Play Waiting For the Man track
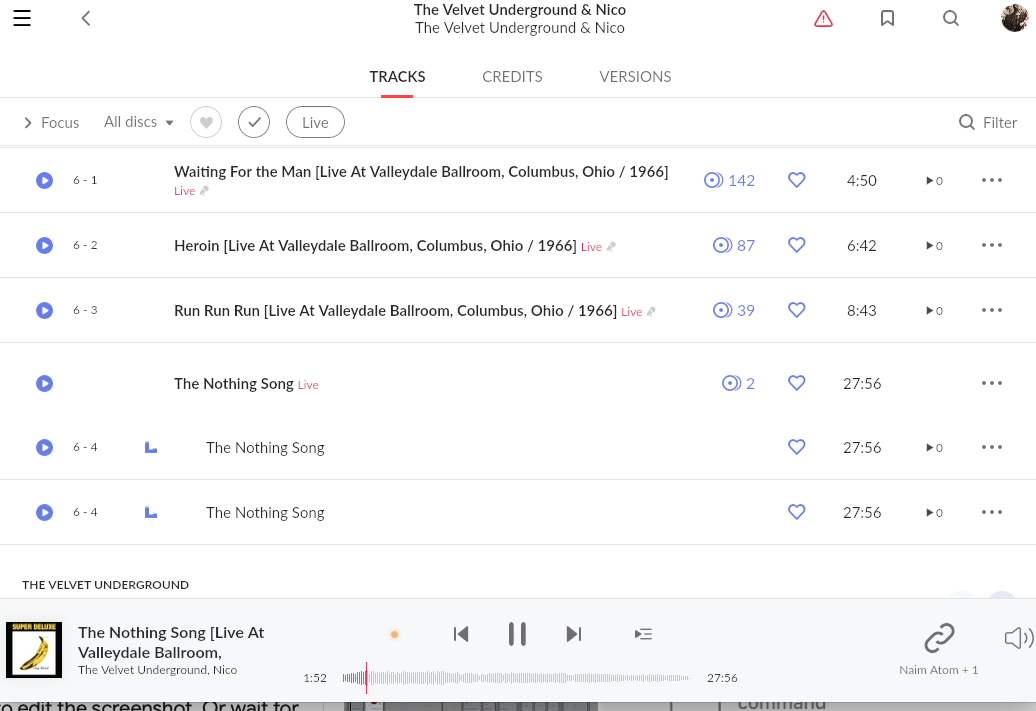 (44, 180)
